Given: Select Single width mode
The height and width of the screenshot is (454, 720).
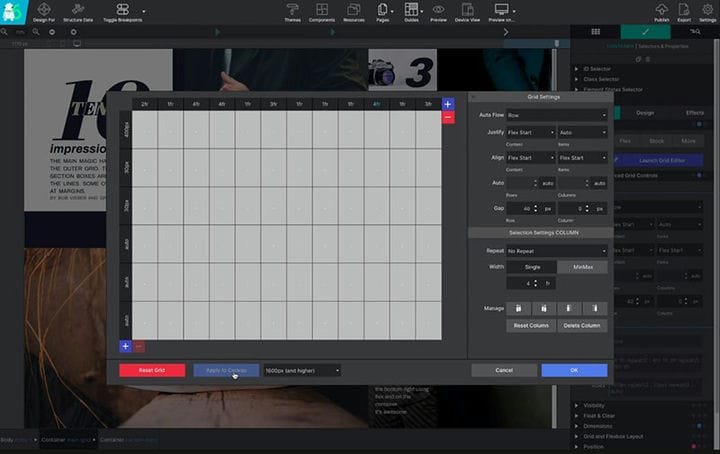Looking at the screenshot, I should coord(532,267).
